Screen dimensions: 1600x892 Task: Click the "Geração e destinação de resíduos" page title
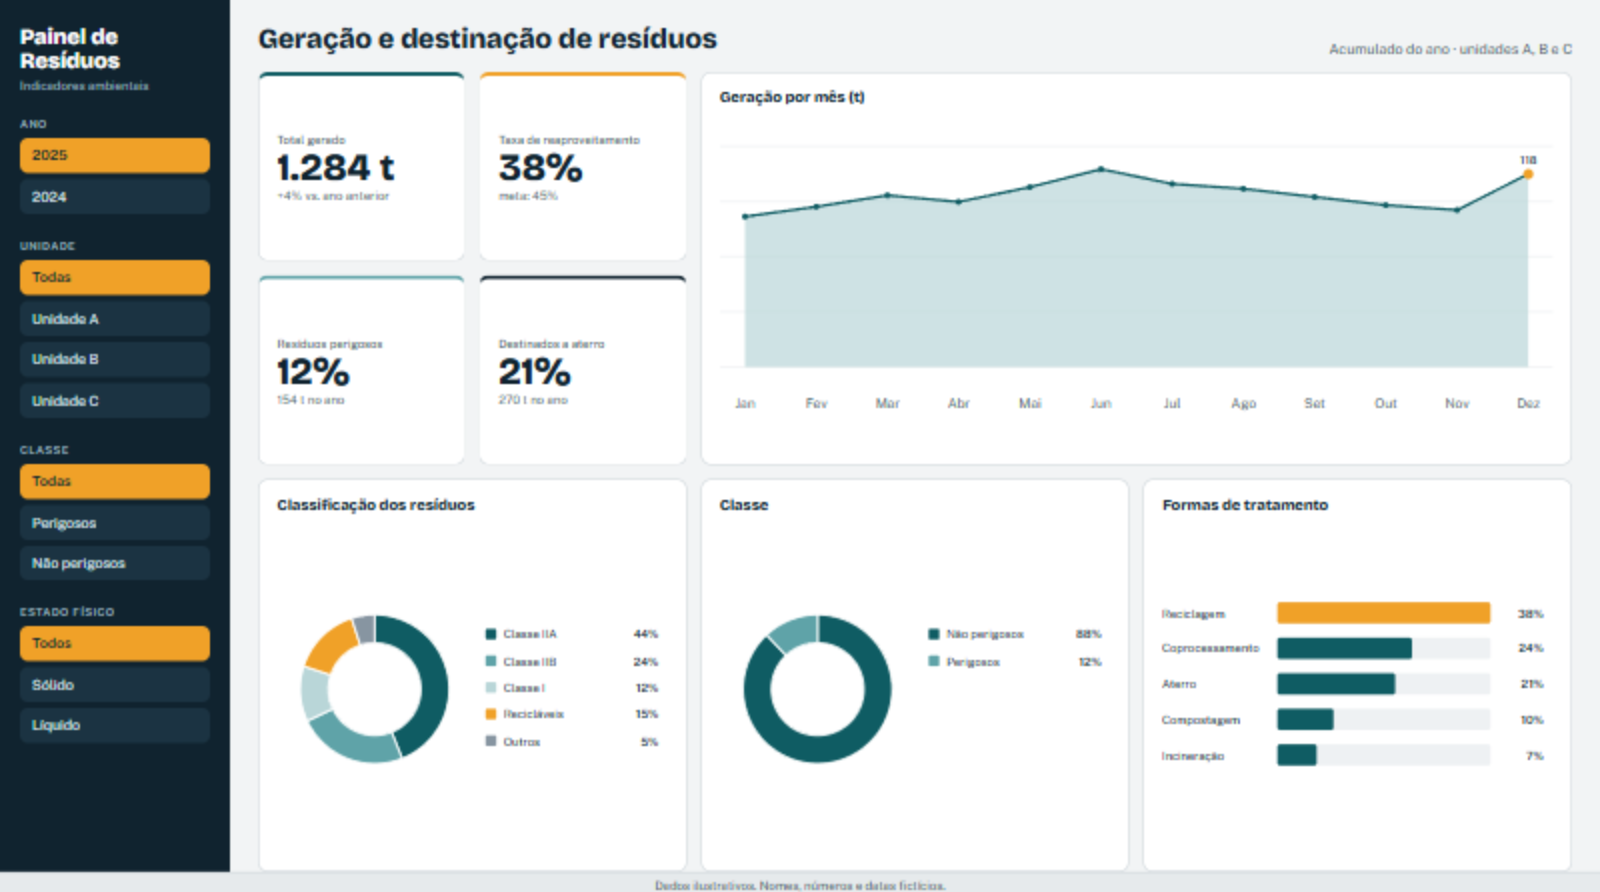(488, 39)
